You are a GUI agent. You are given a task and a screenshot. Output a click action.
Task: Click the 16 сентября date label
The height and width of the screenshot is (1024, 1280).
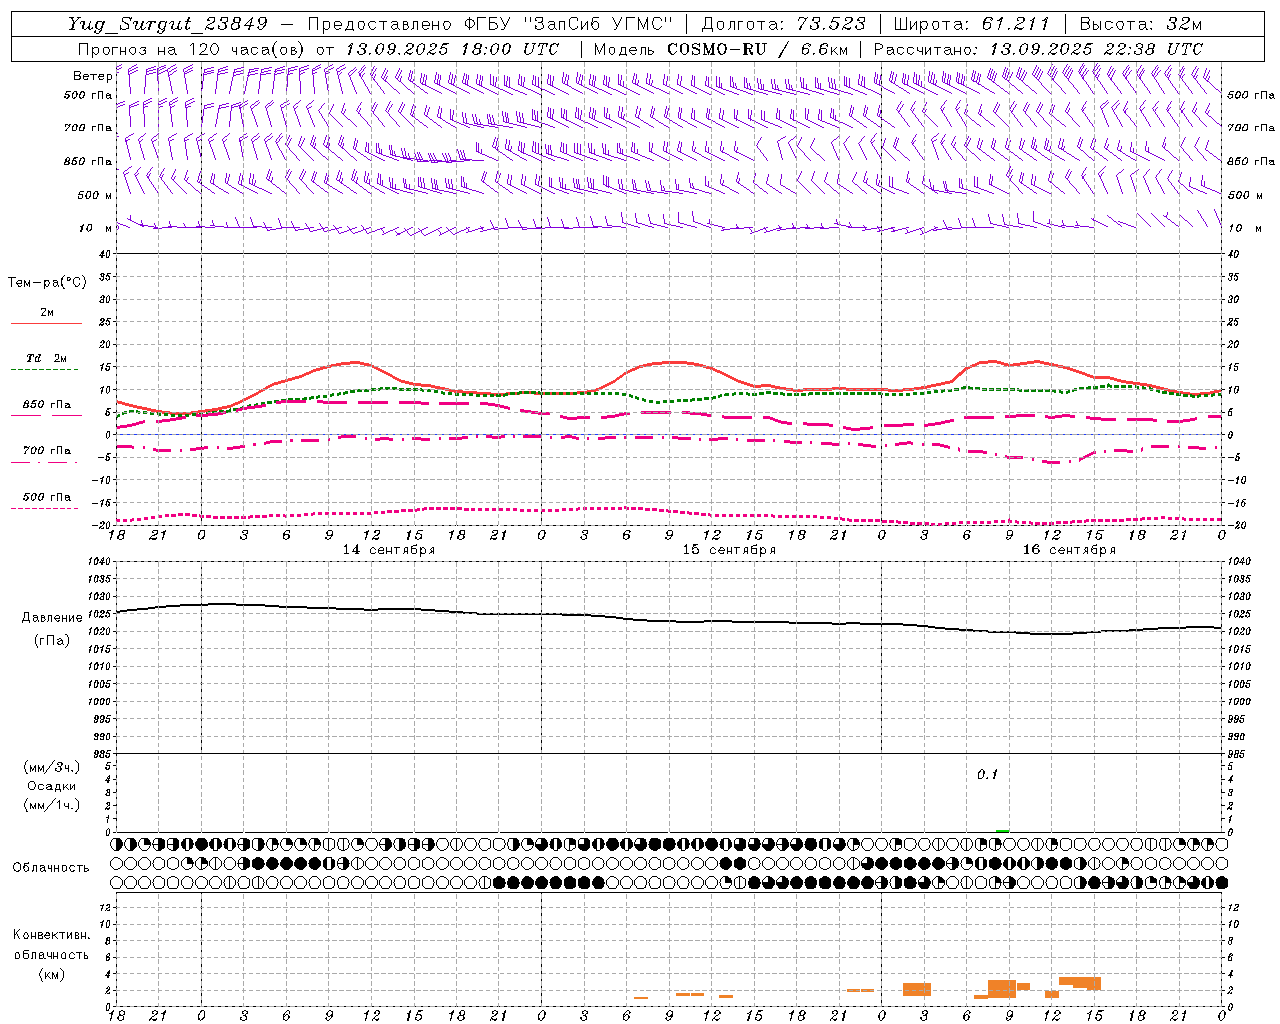(1069, 549)
